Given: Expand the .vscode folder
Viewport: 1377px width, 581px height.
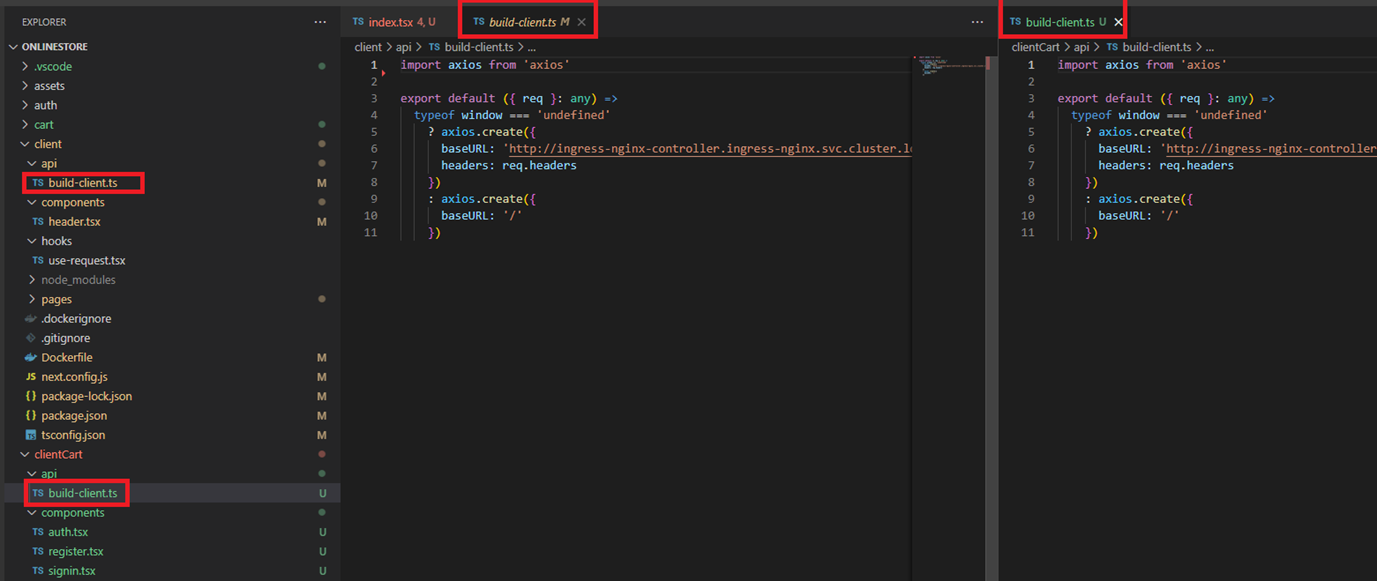Looking at the screenshot, I should click(26, 67).
